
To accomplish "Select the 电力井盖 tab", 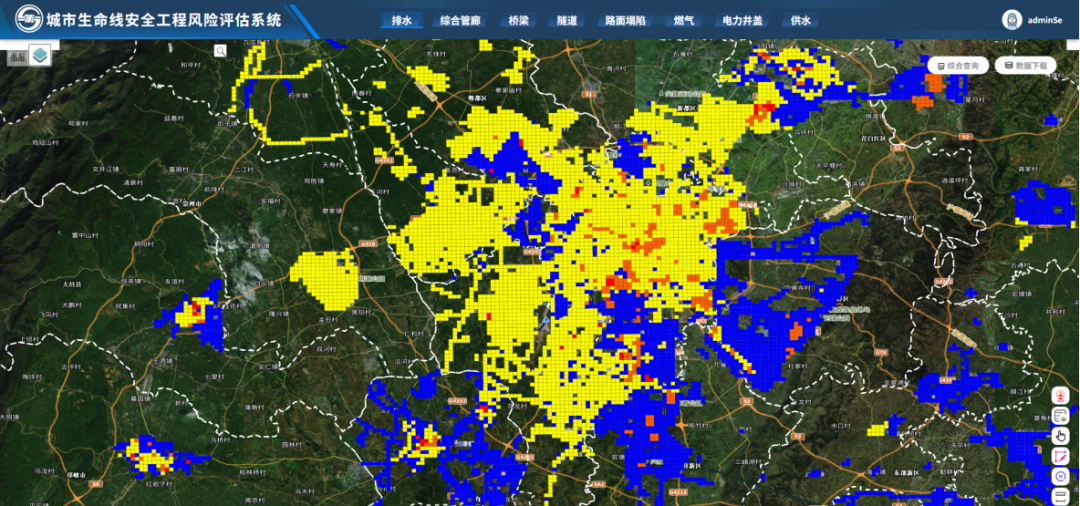I will (x=742, y=20).
